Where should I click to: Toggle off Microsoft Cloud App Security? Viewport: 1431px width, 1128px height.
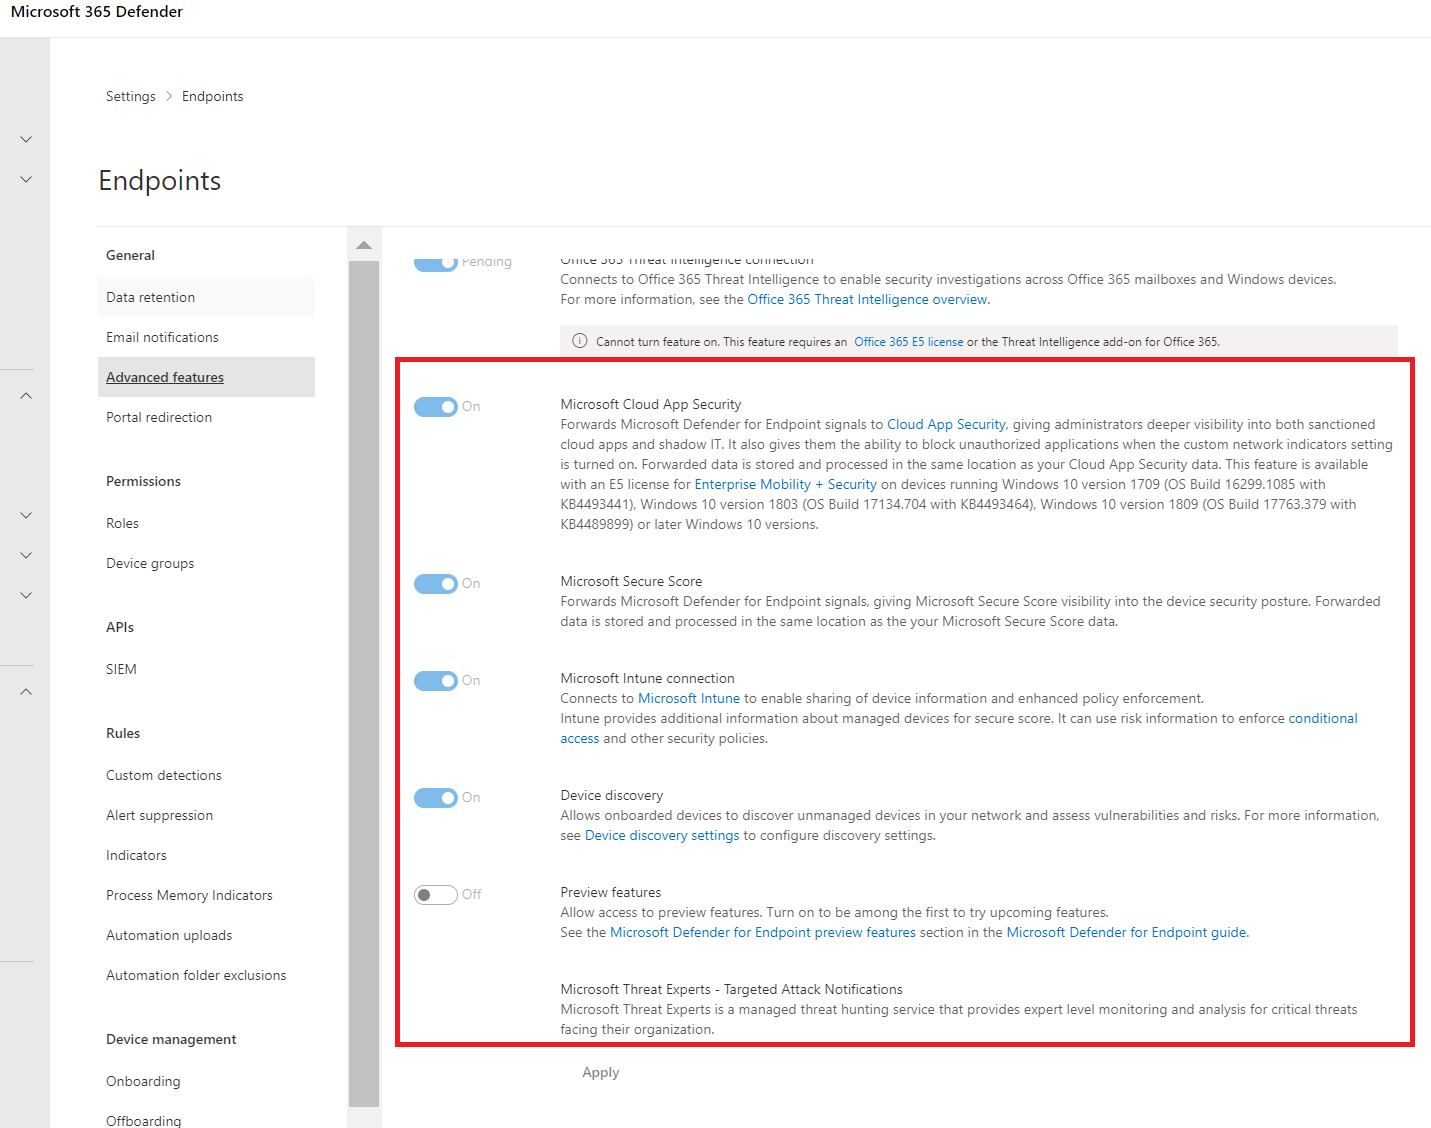pos(436,407)
